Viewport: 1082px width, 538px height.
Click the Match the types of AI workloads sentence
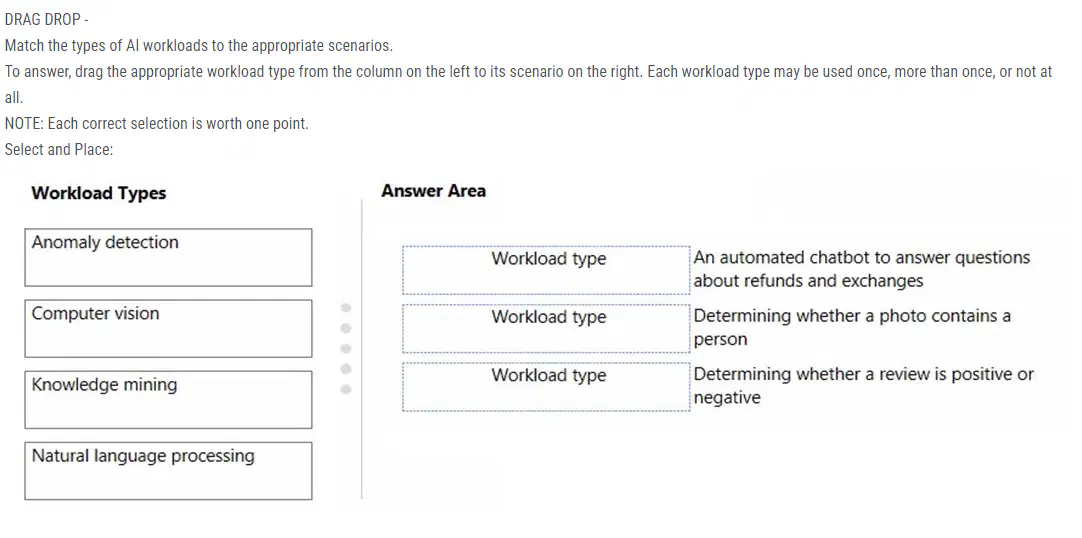tap(199, 46)
